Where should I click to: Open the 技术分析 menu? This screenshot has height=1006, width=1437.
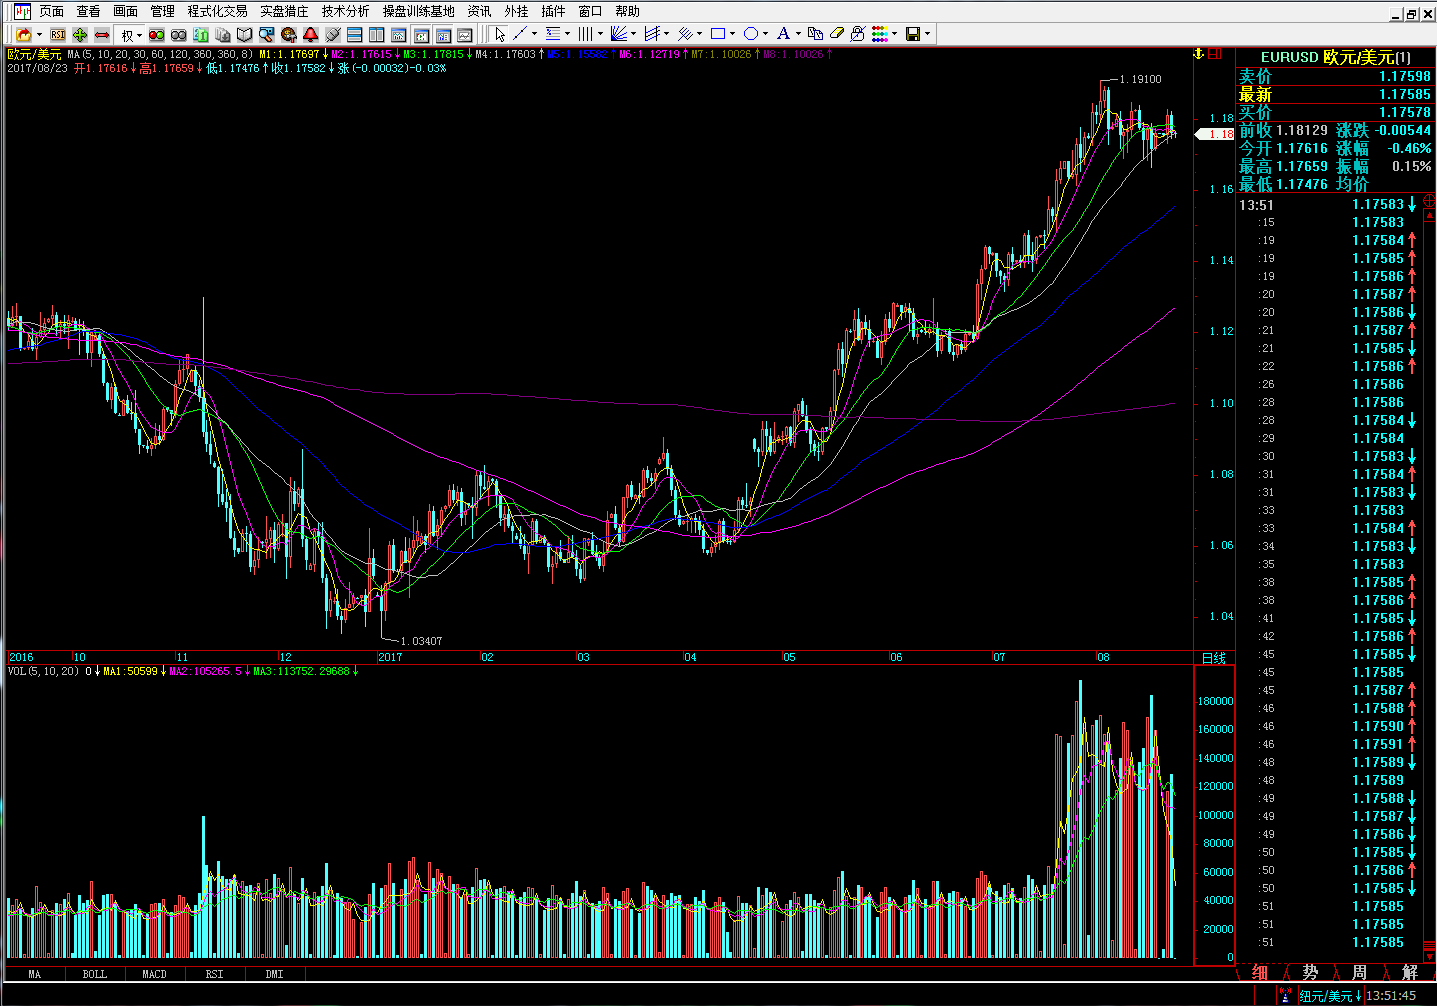coord(345,11)
